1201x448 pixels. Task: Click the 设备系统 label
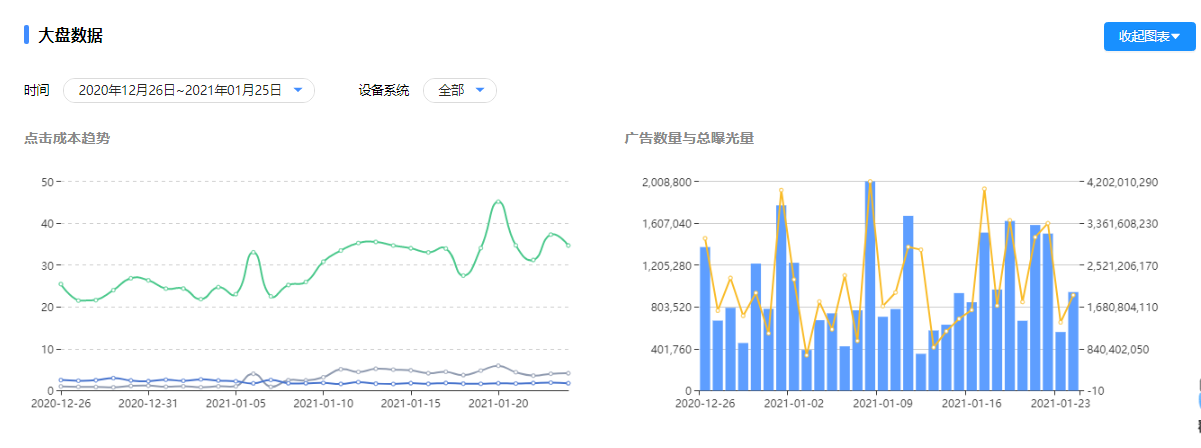[x=384, y=91]
